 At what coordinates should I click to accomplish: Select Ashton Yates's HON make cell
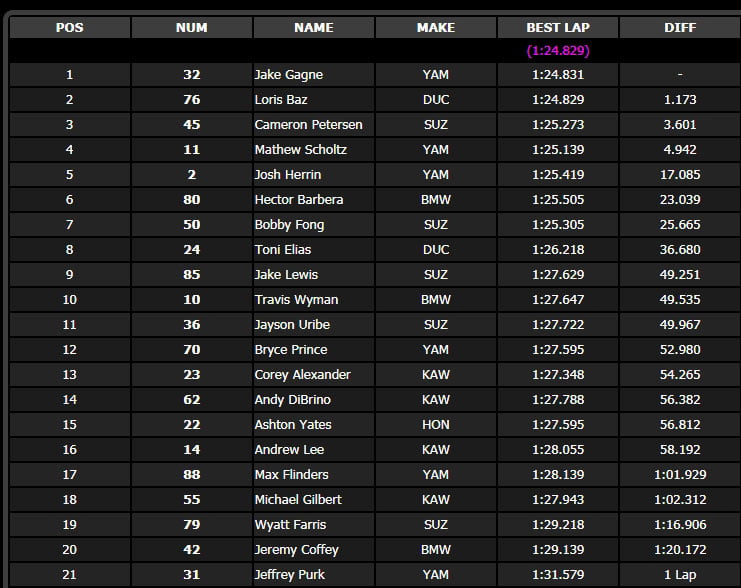pyautogui.click(x=436, y=424)
